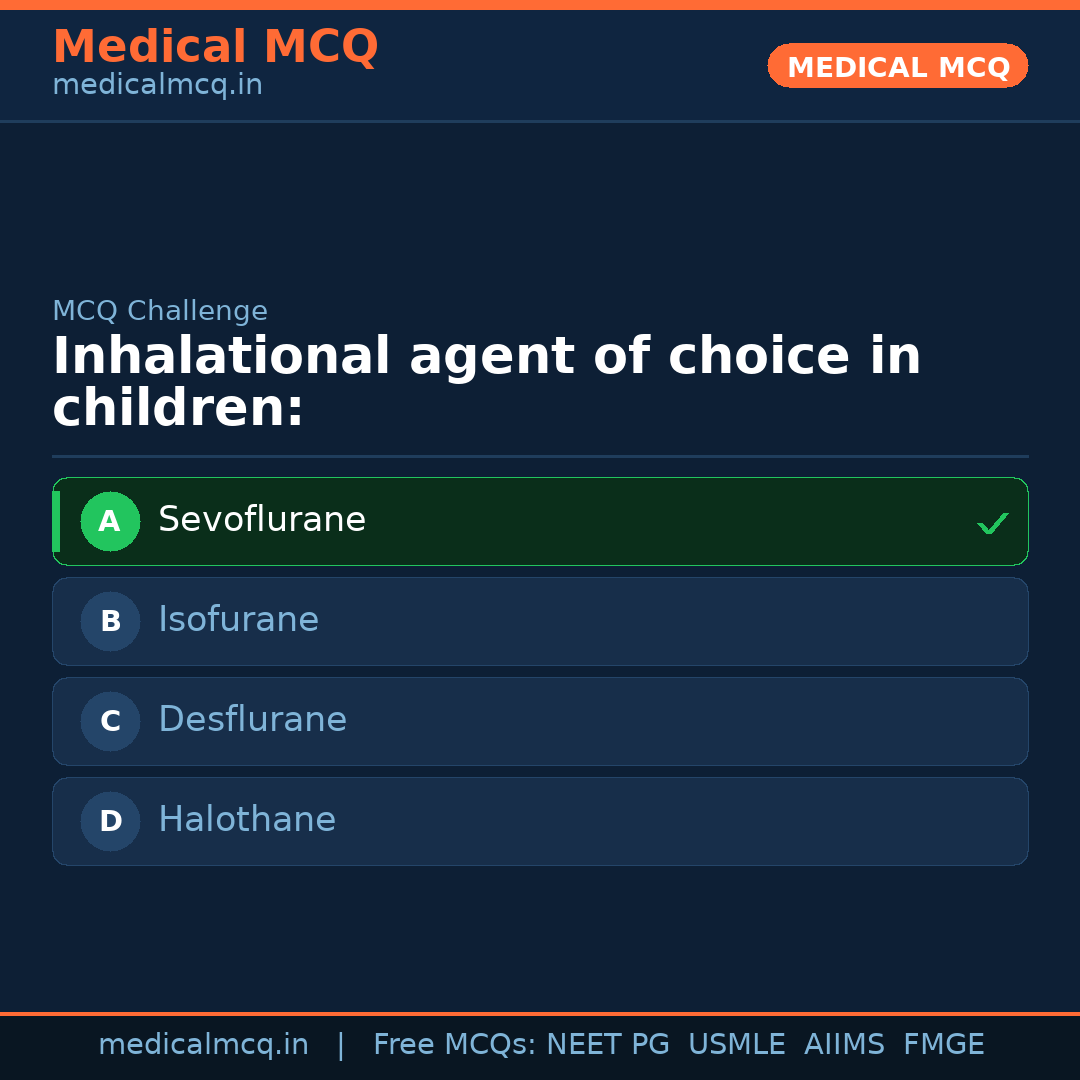
Task: Click the green accent bar on option A
Action: point(56,521)
